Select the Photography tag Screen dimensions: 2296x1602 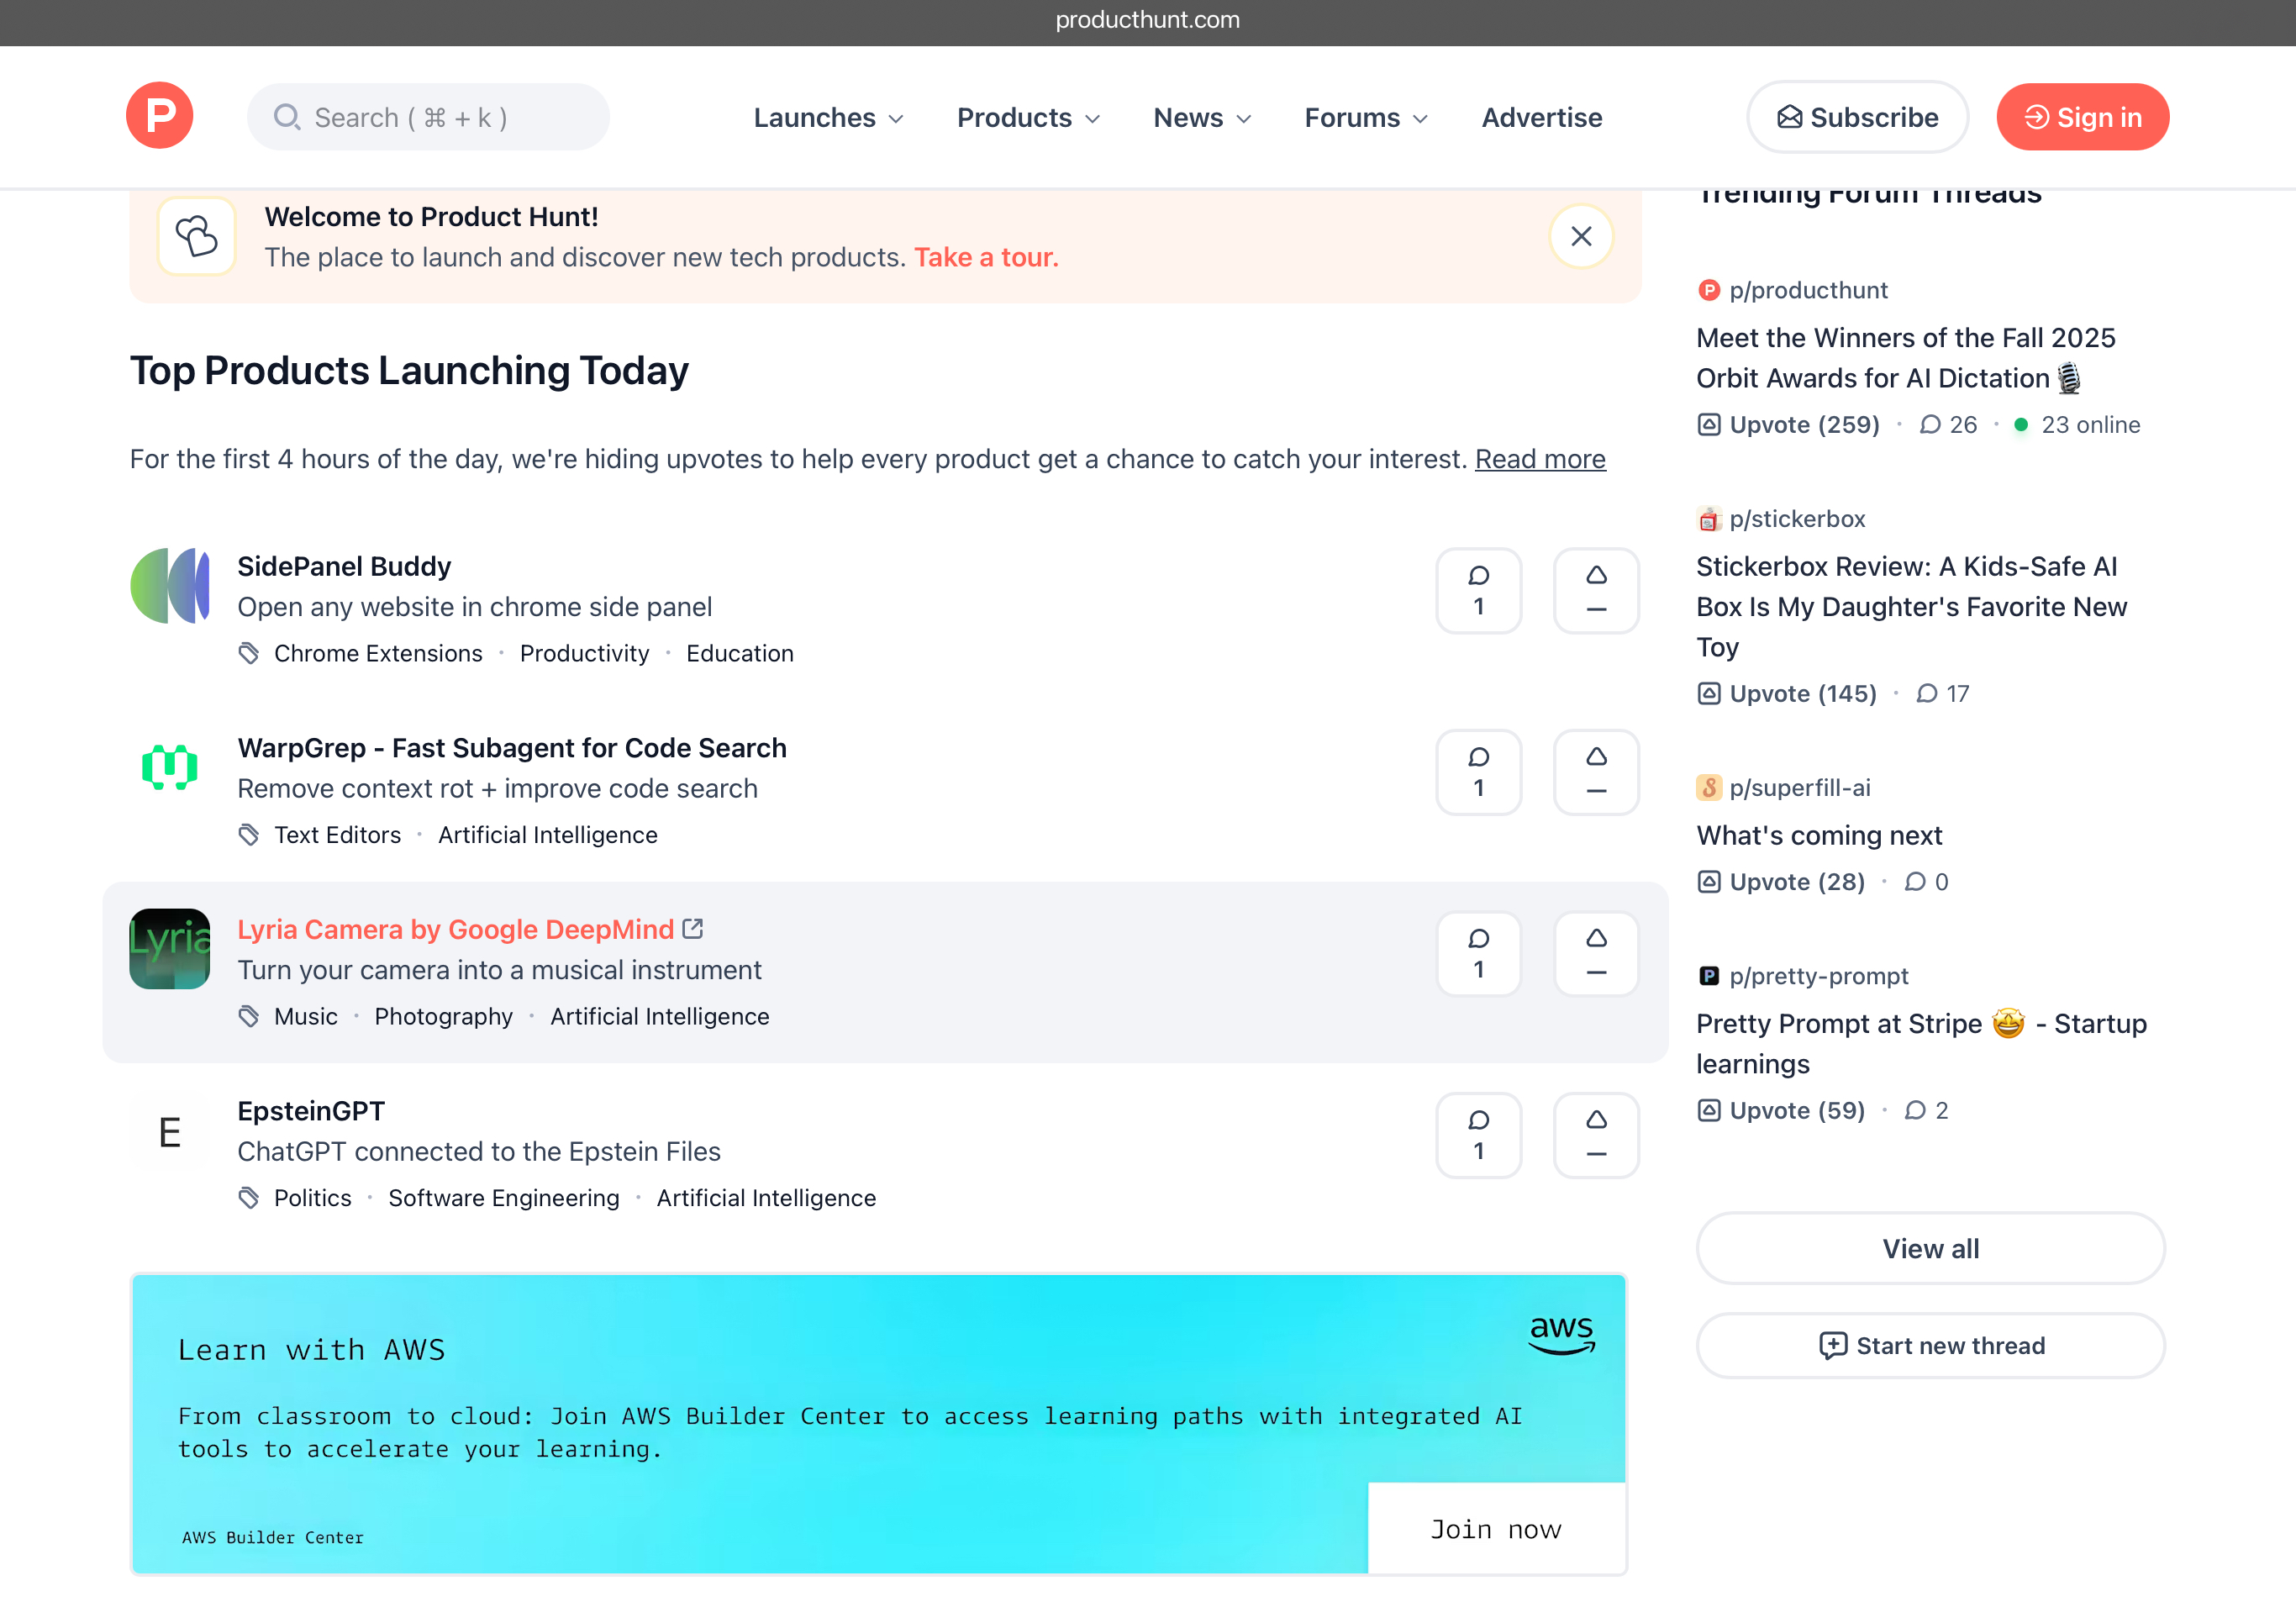[443, 1016]
